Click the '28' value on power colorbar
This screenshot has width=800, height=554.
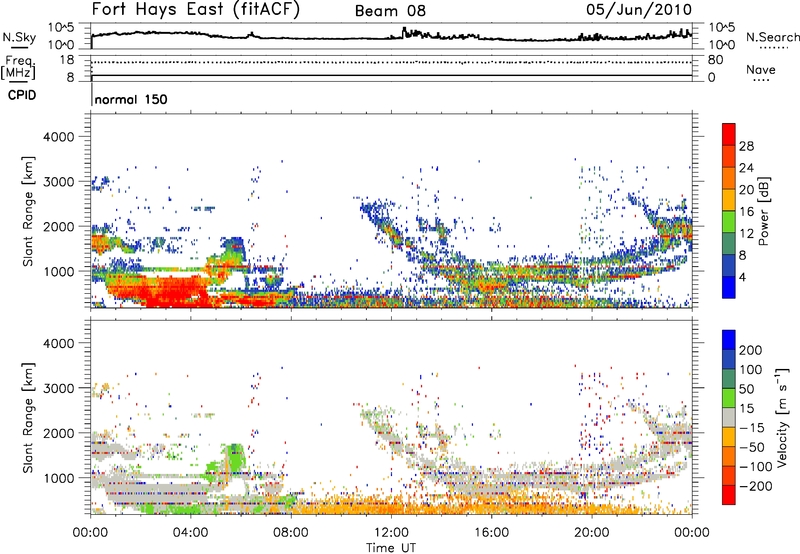(746, 146)
